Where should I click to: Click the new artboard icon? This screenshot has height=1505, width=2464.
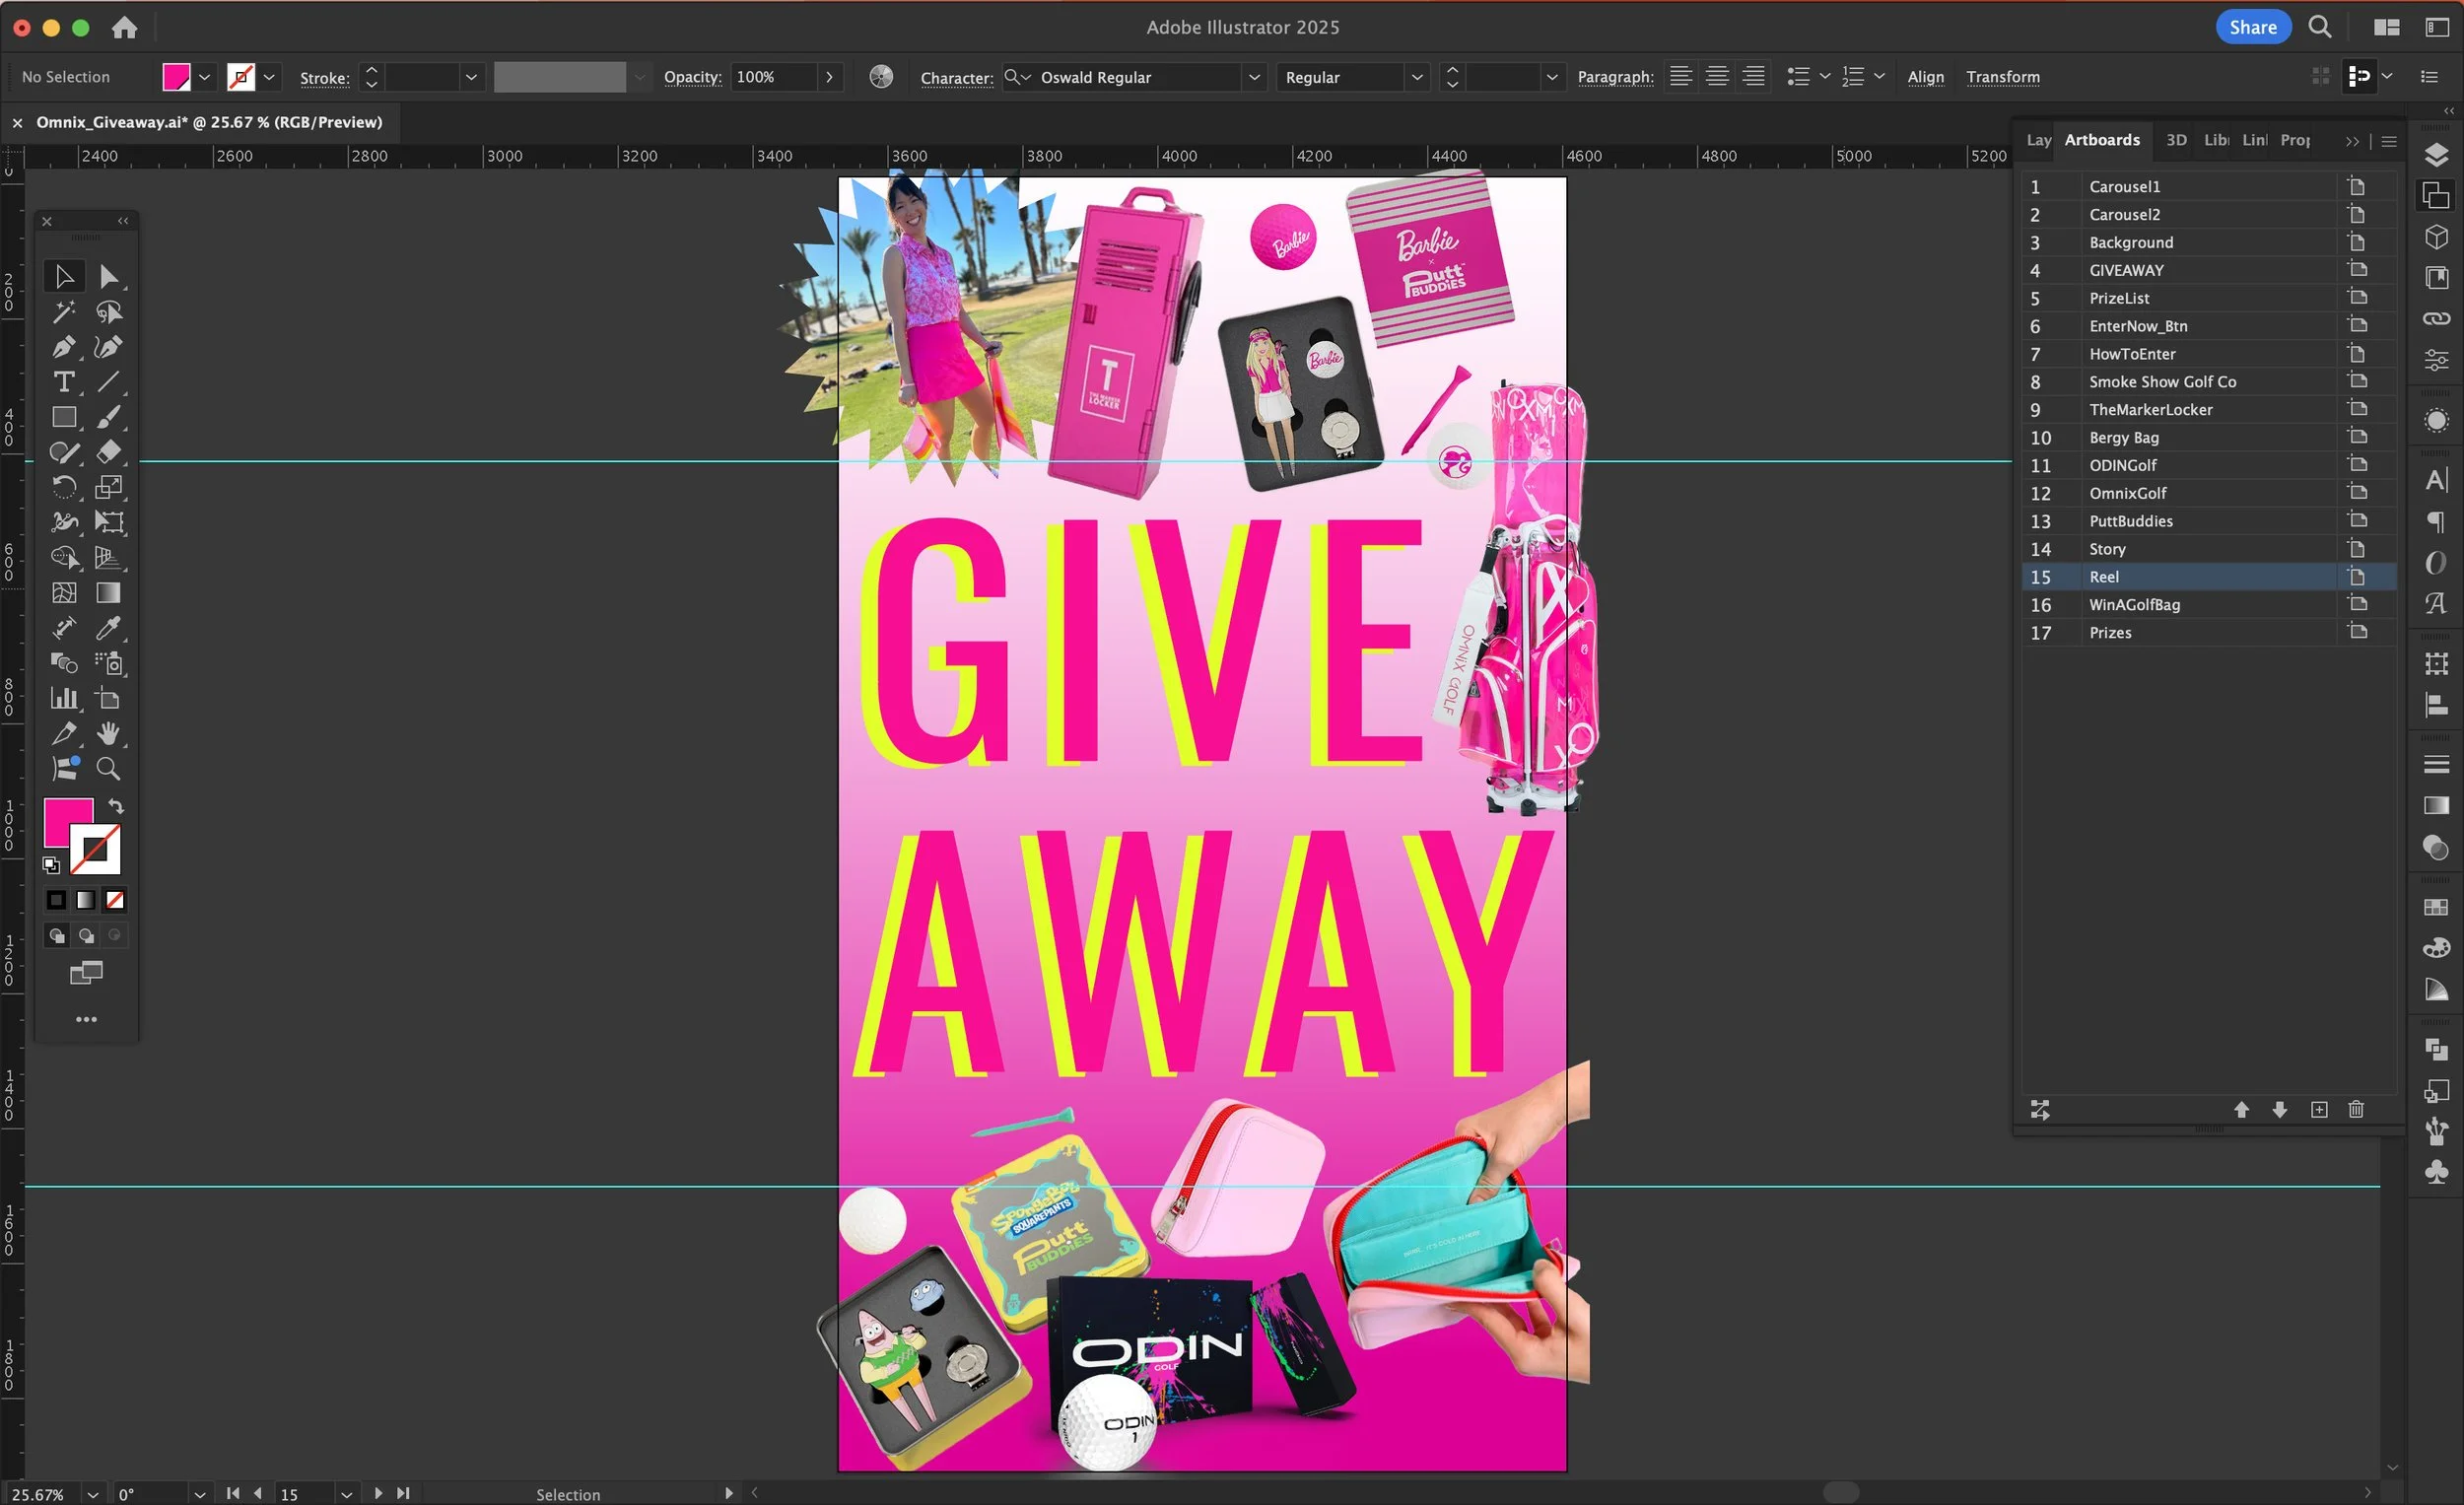[2319, 1110]
